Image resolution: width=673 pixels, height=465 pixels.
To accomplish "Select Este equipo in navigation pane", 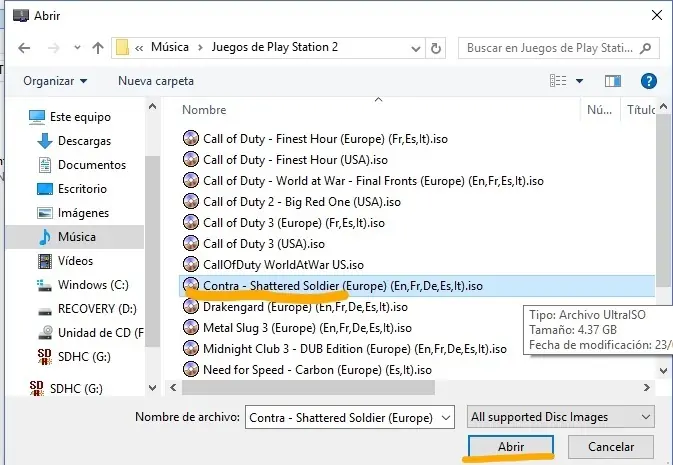I will click(70, 117).
